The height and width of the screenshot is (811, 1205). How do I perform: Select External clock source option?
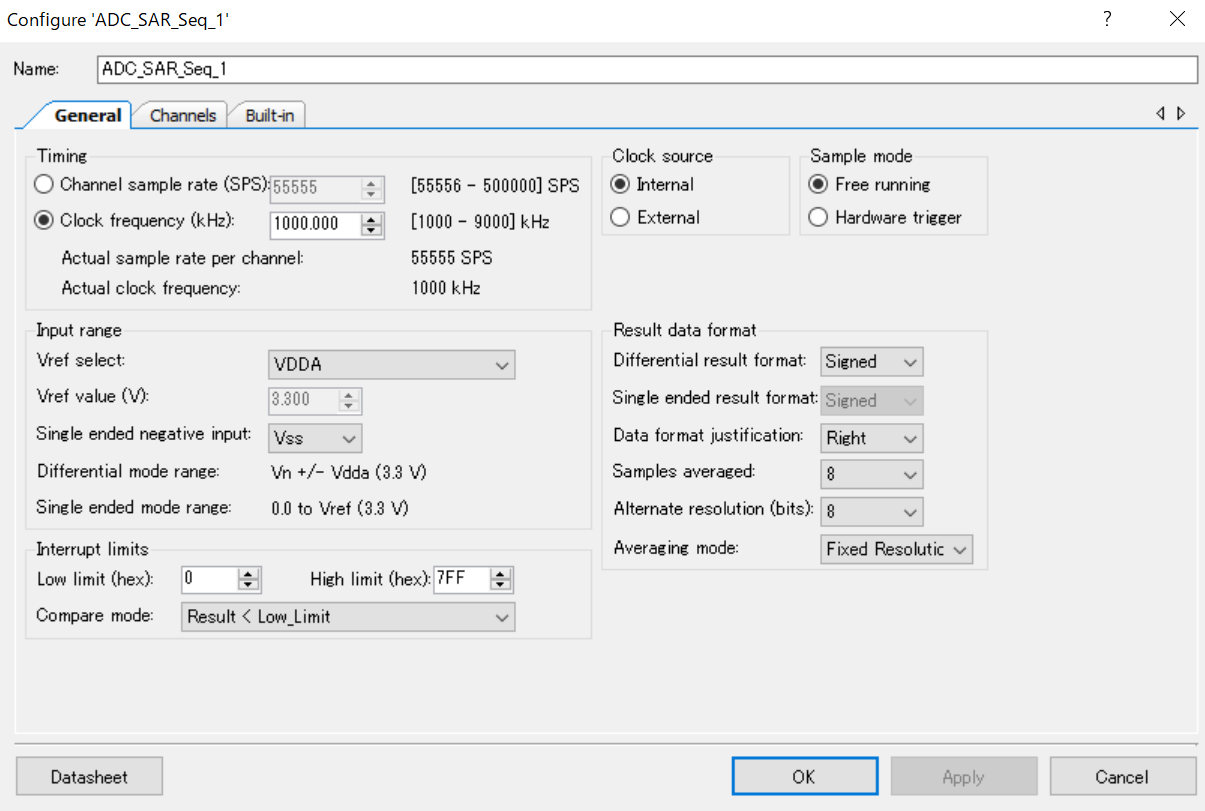(620, 217)
